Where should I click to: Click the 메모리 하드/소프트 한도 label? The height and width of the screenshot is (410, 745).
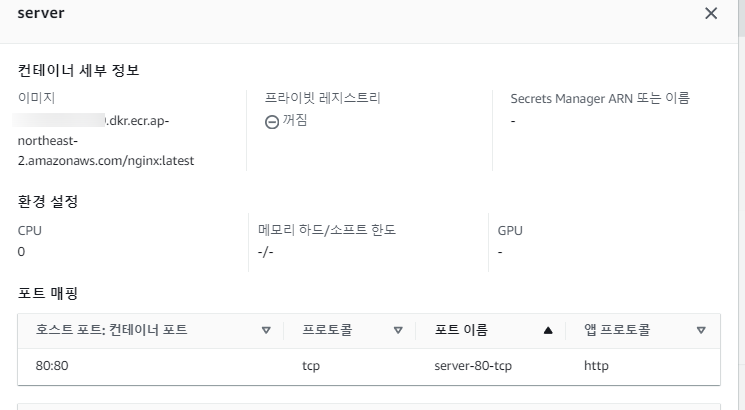[327, 230]
